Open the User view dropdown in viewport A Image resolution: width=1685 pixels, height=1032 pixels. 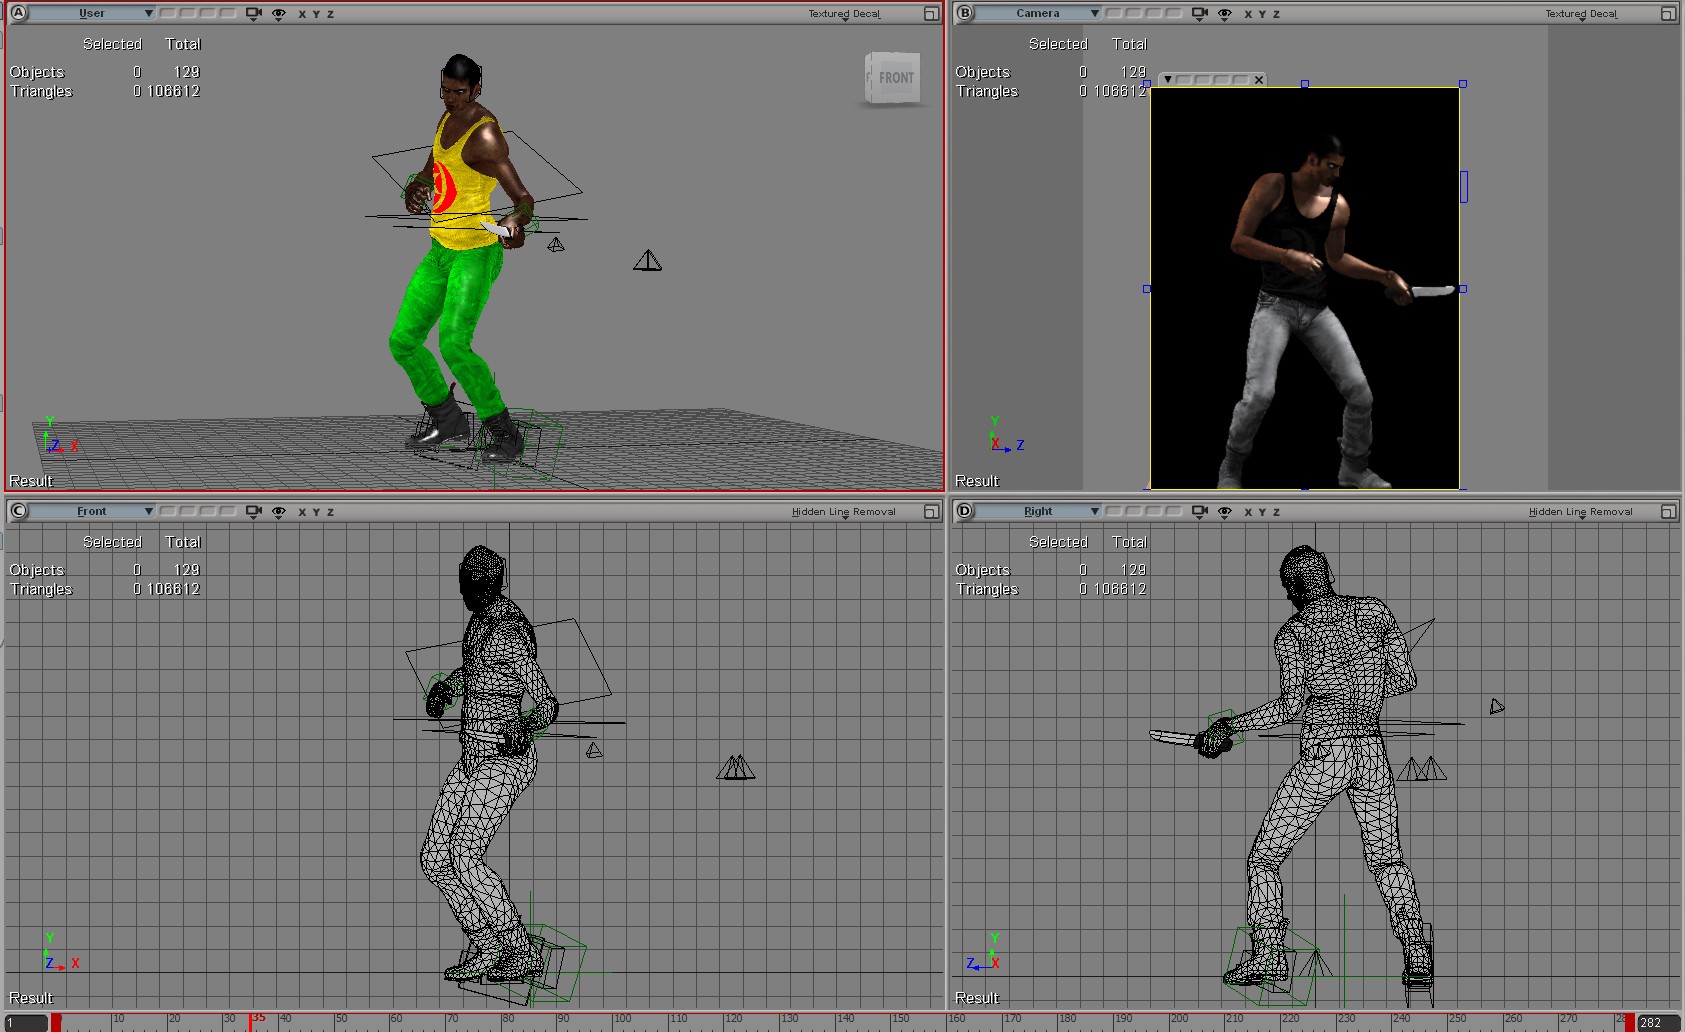click(x=92, y=13)
